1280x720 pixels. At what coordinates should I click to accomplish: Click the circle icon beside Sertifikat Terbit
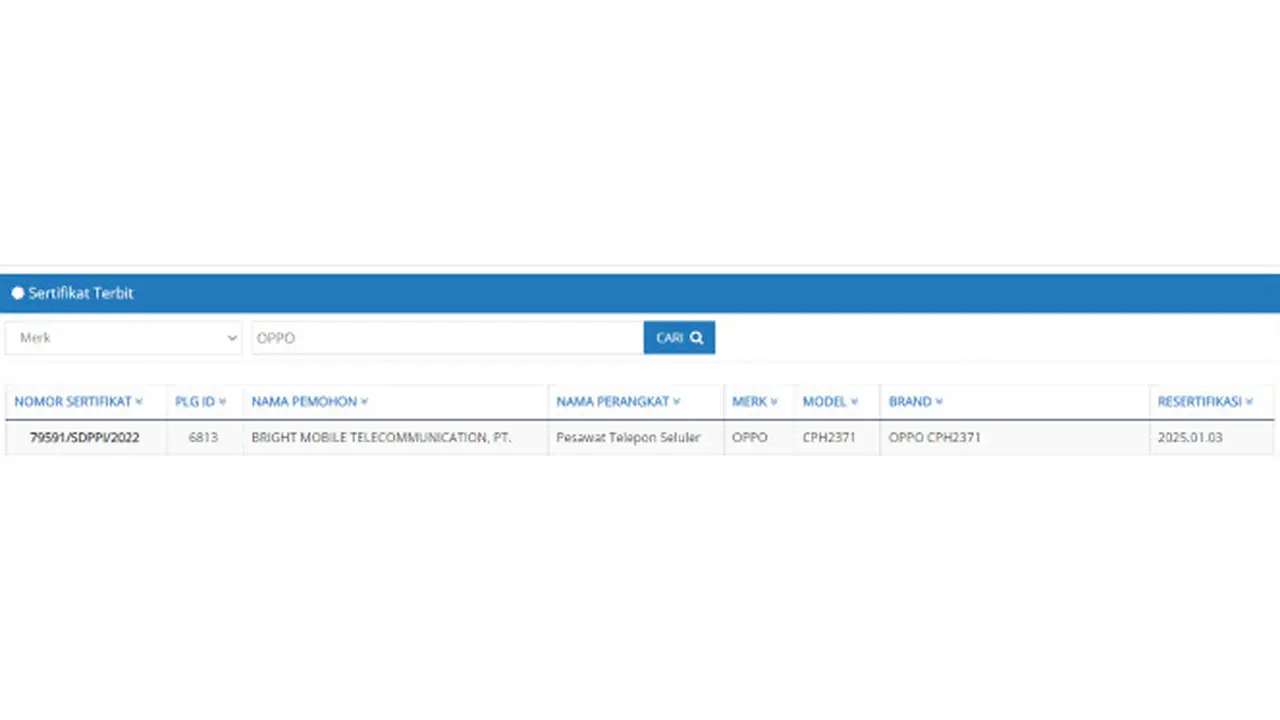coord(17,293)
